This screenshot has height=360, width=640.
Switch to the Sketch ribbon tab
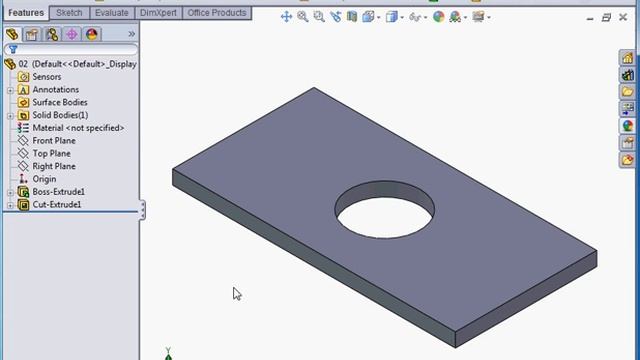[x=69, y=13]
